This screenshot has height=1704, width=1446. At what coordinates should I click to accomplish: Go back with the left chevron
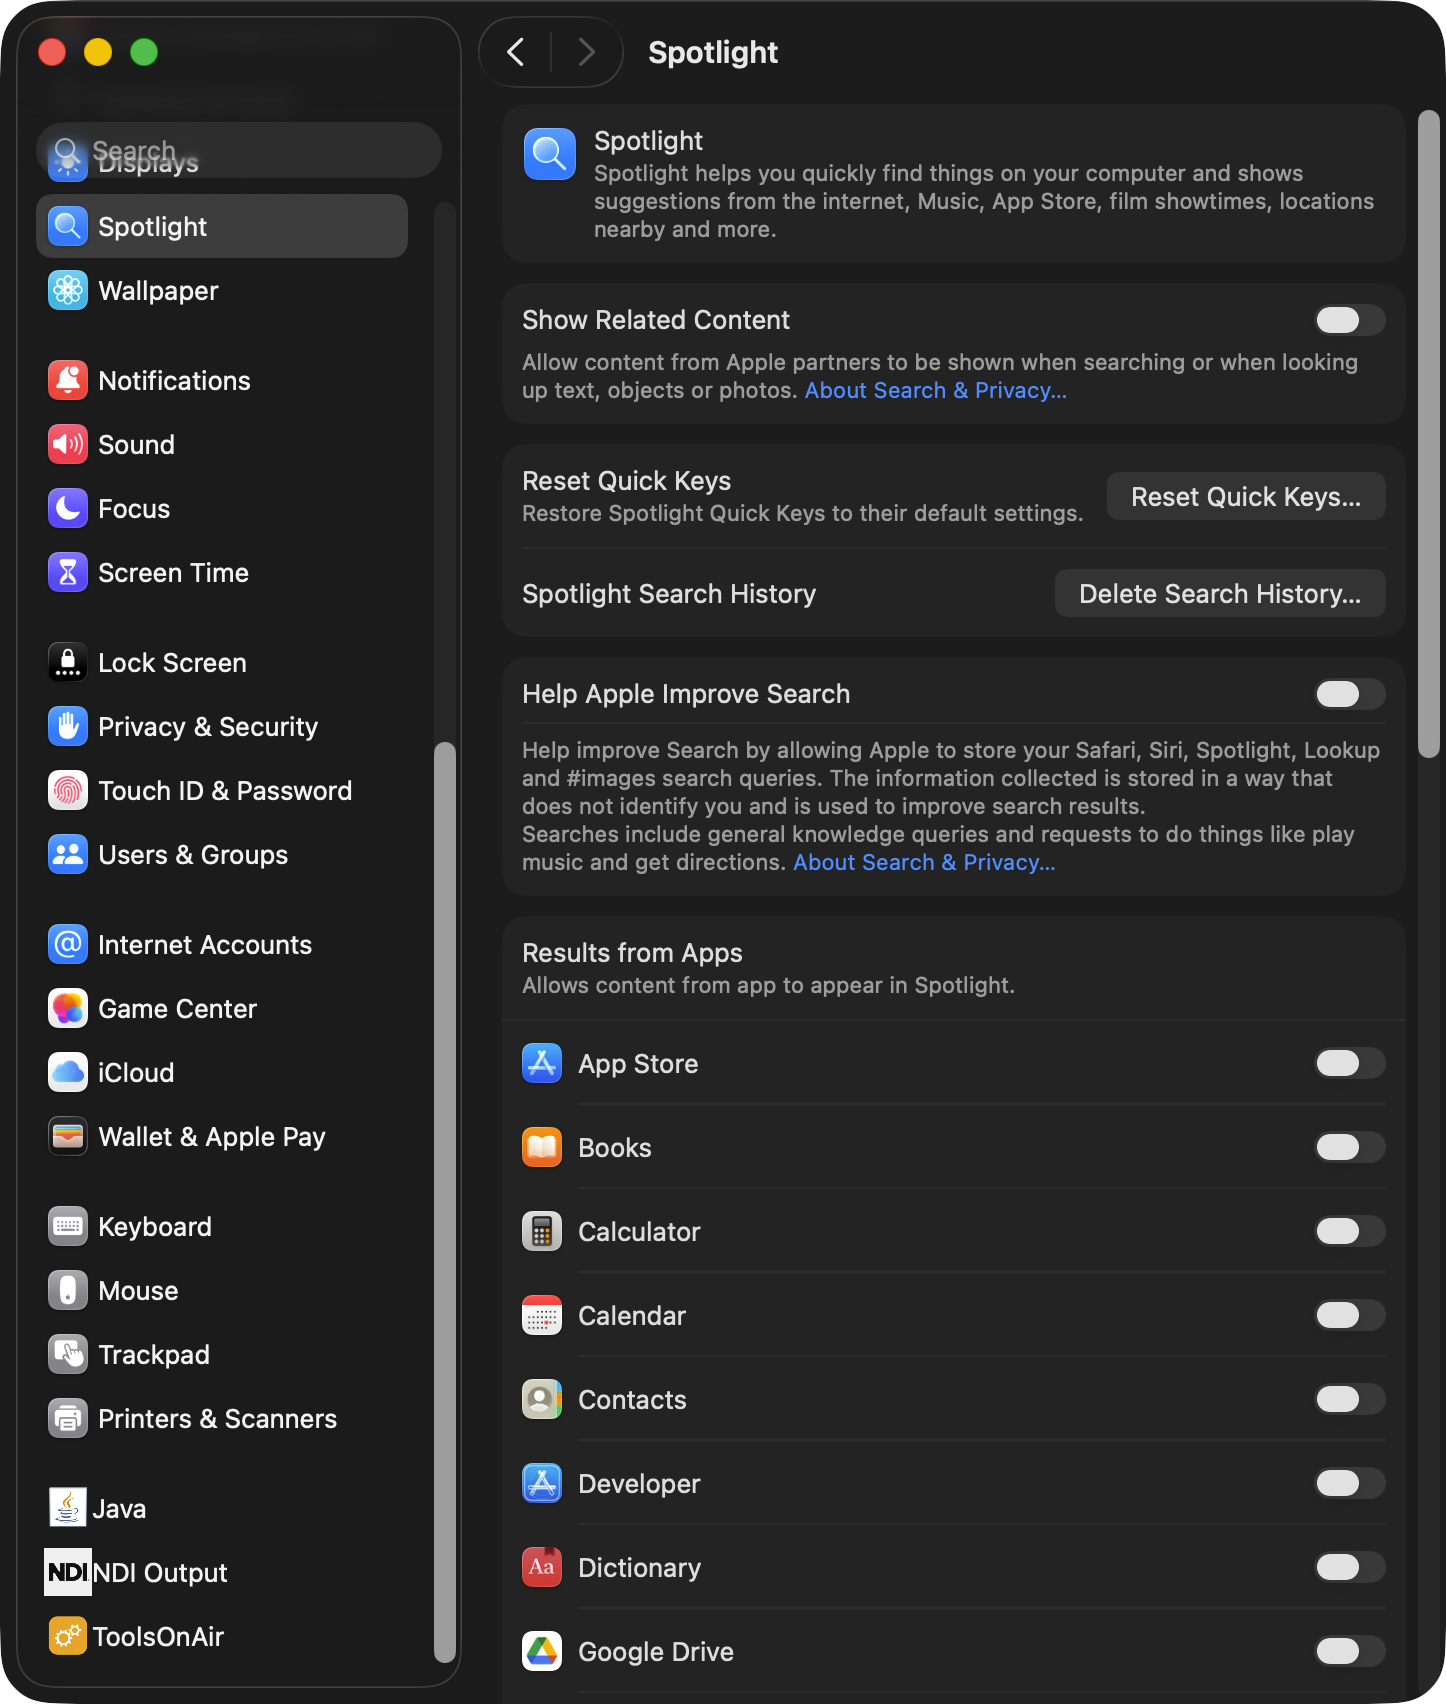point(516,52)
